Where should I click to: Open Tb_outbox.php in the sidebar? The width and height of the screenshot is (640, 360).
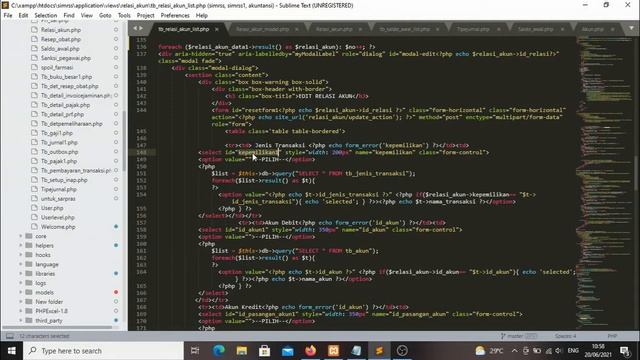(60, 152)
